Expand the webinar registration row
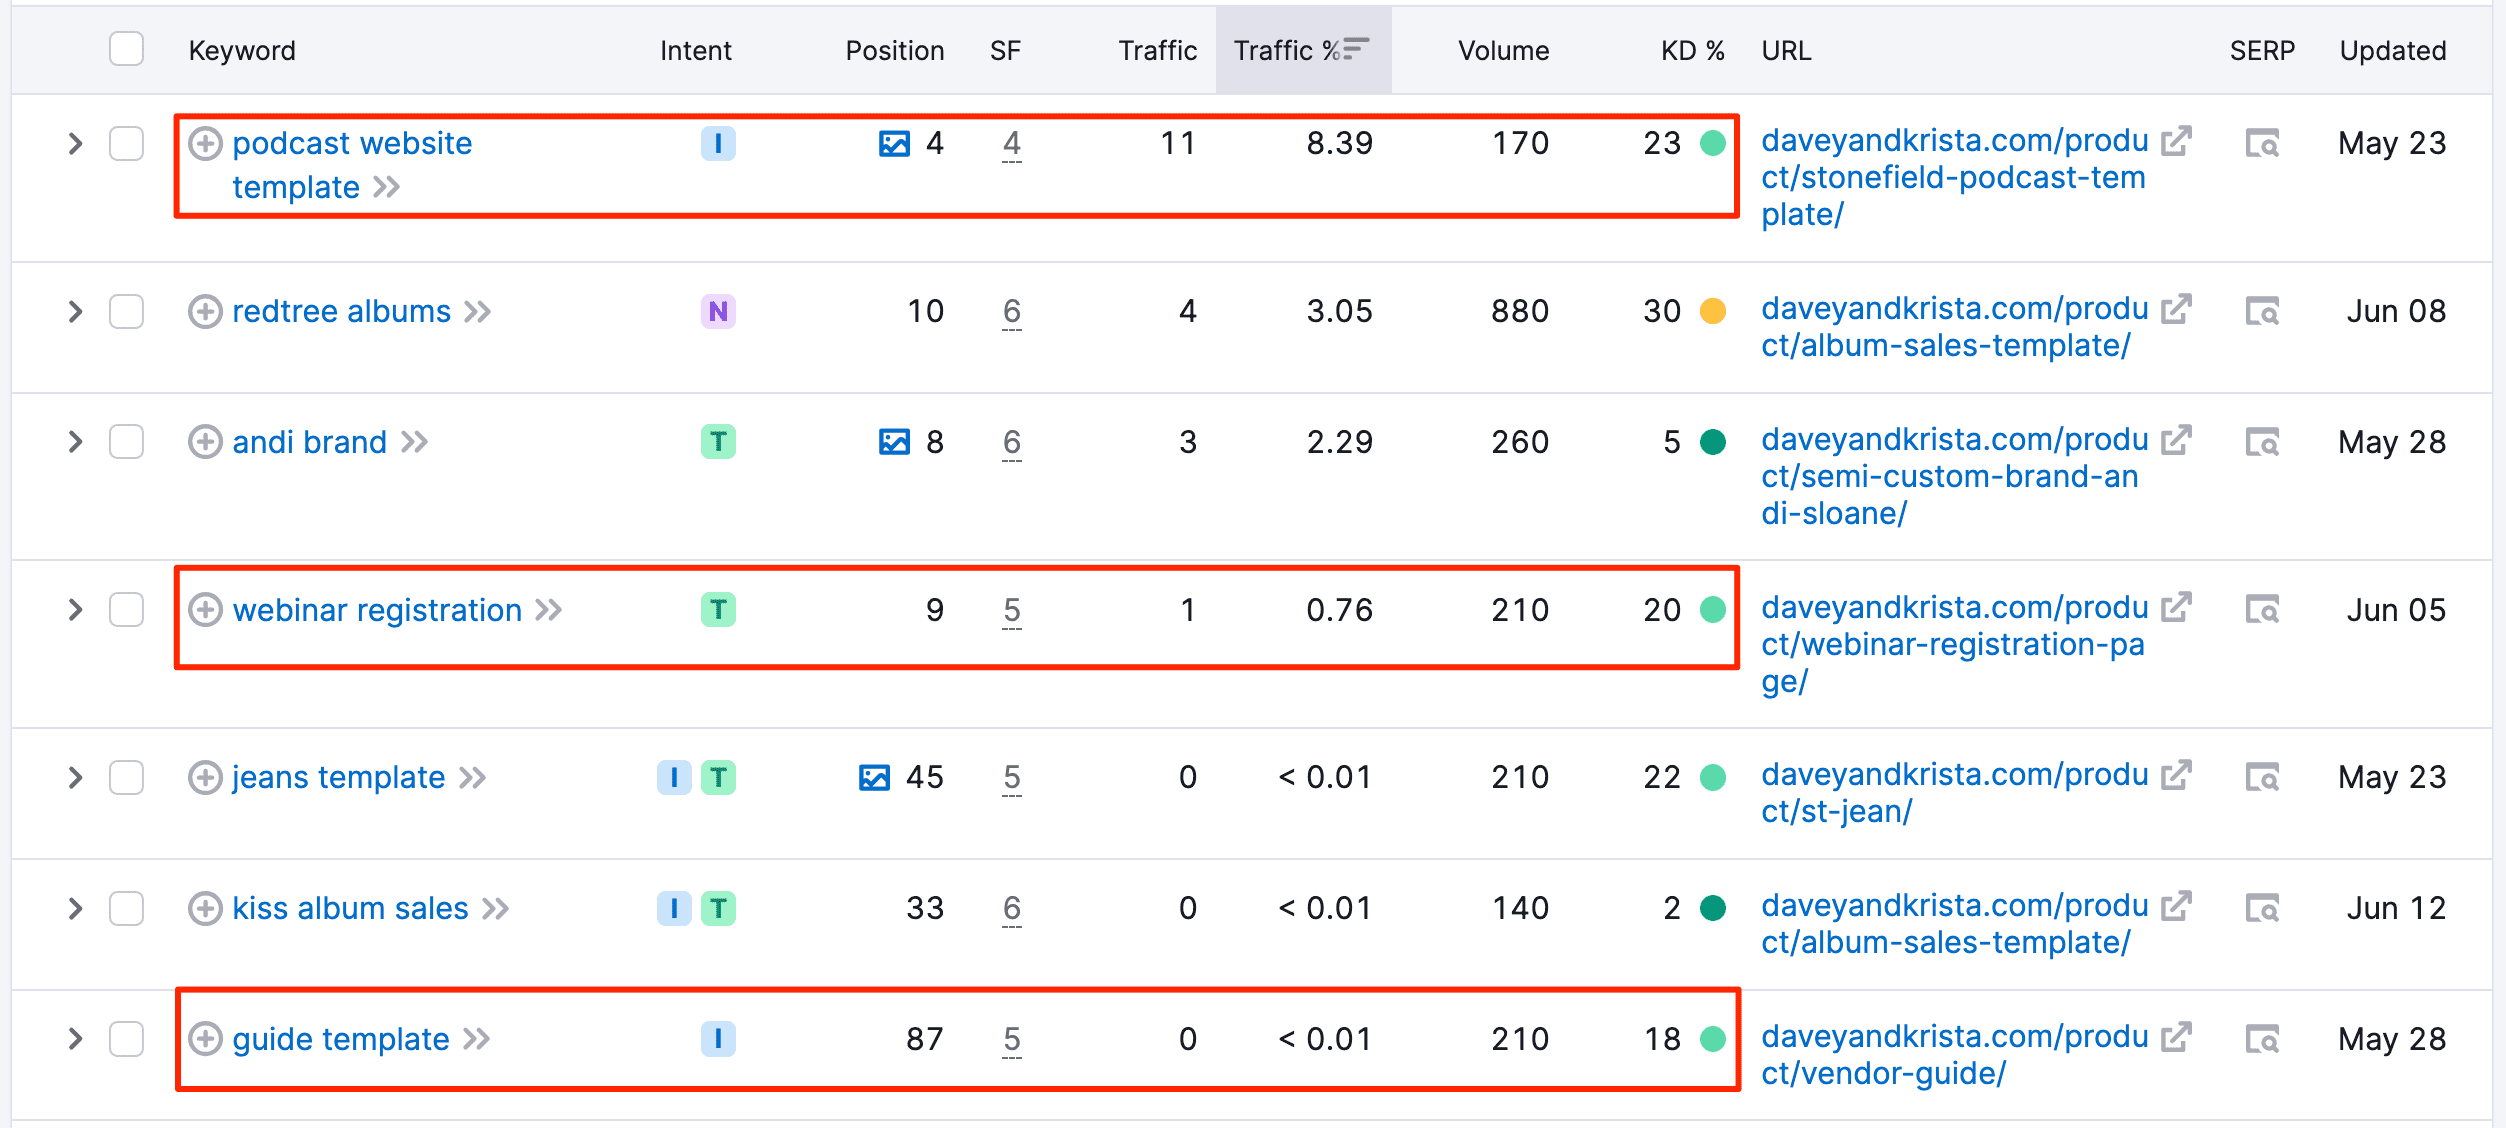This screenshot has width=2506, height=1128. click(x=75, y=610)
